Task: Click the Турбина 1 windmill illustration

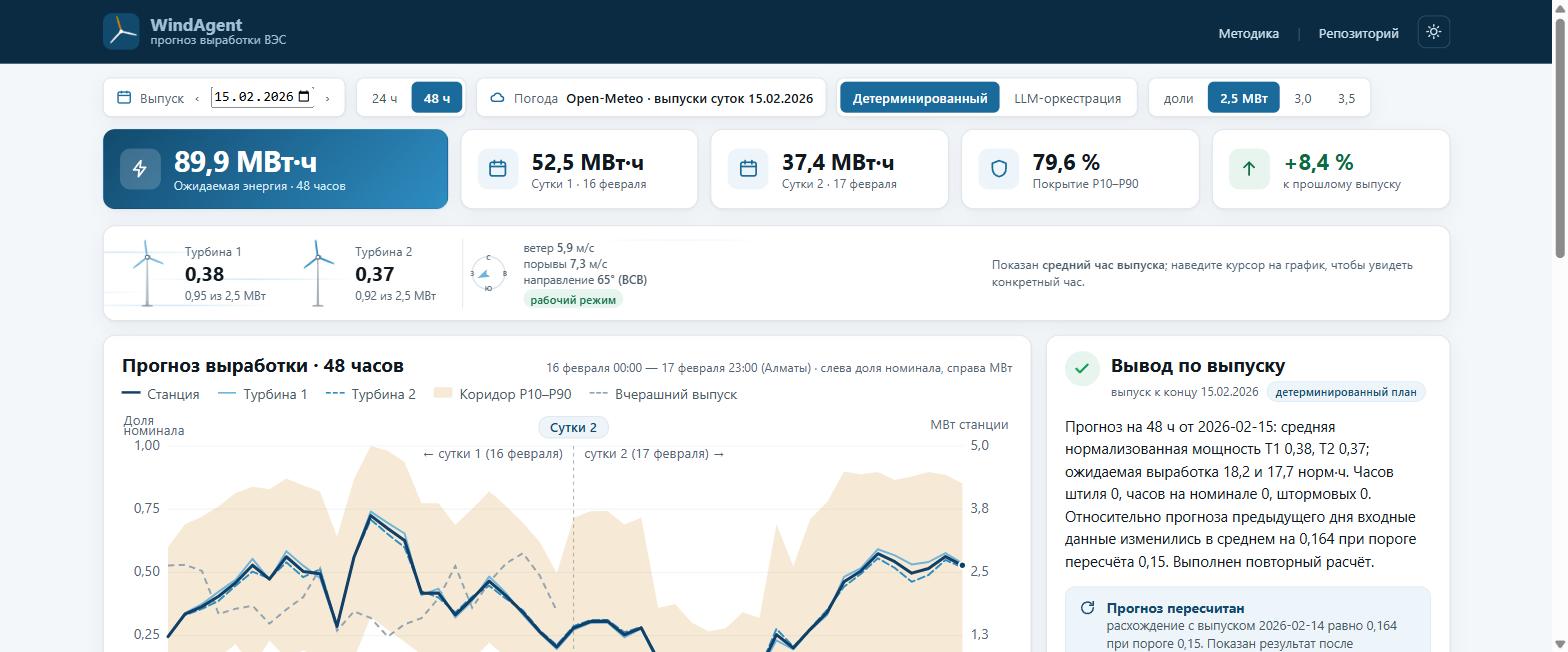Action: [x=147, y=273]
